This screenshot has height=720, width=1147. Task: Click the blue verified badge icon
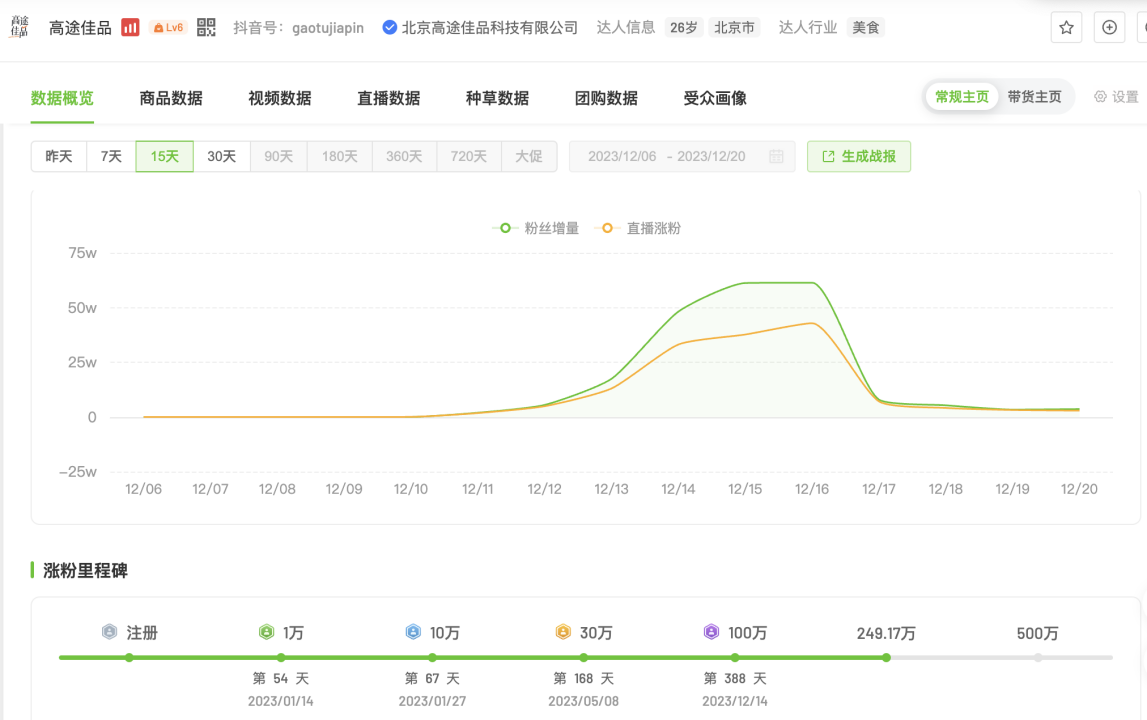pos(390,28)
